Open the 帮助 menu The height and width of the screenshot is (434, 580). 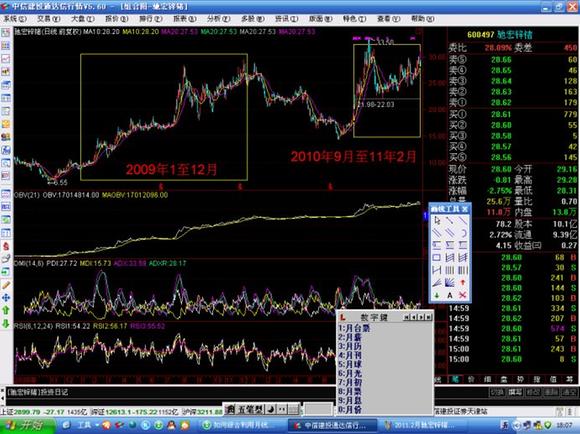point(422,18)
